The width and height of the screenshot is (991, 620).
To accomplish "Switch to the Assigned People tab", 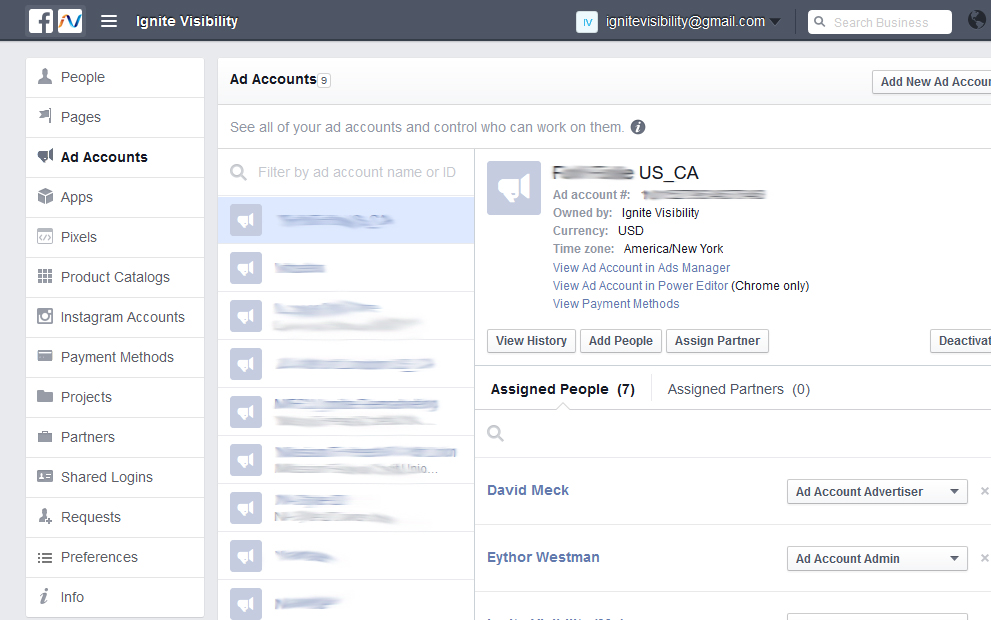I will tap(562, 389).
